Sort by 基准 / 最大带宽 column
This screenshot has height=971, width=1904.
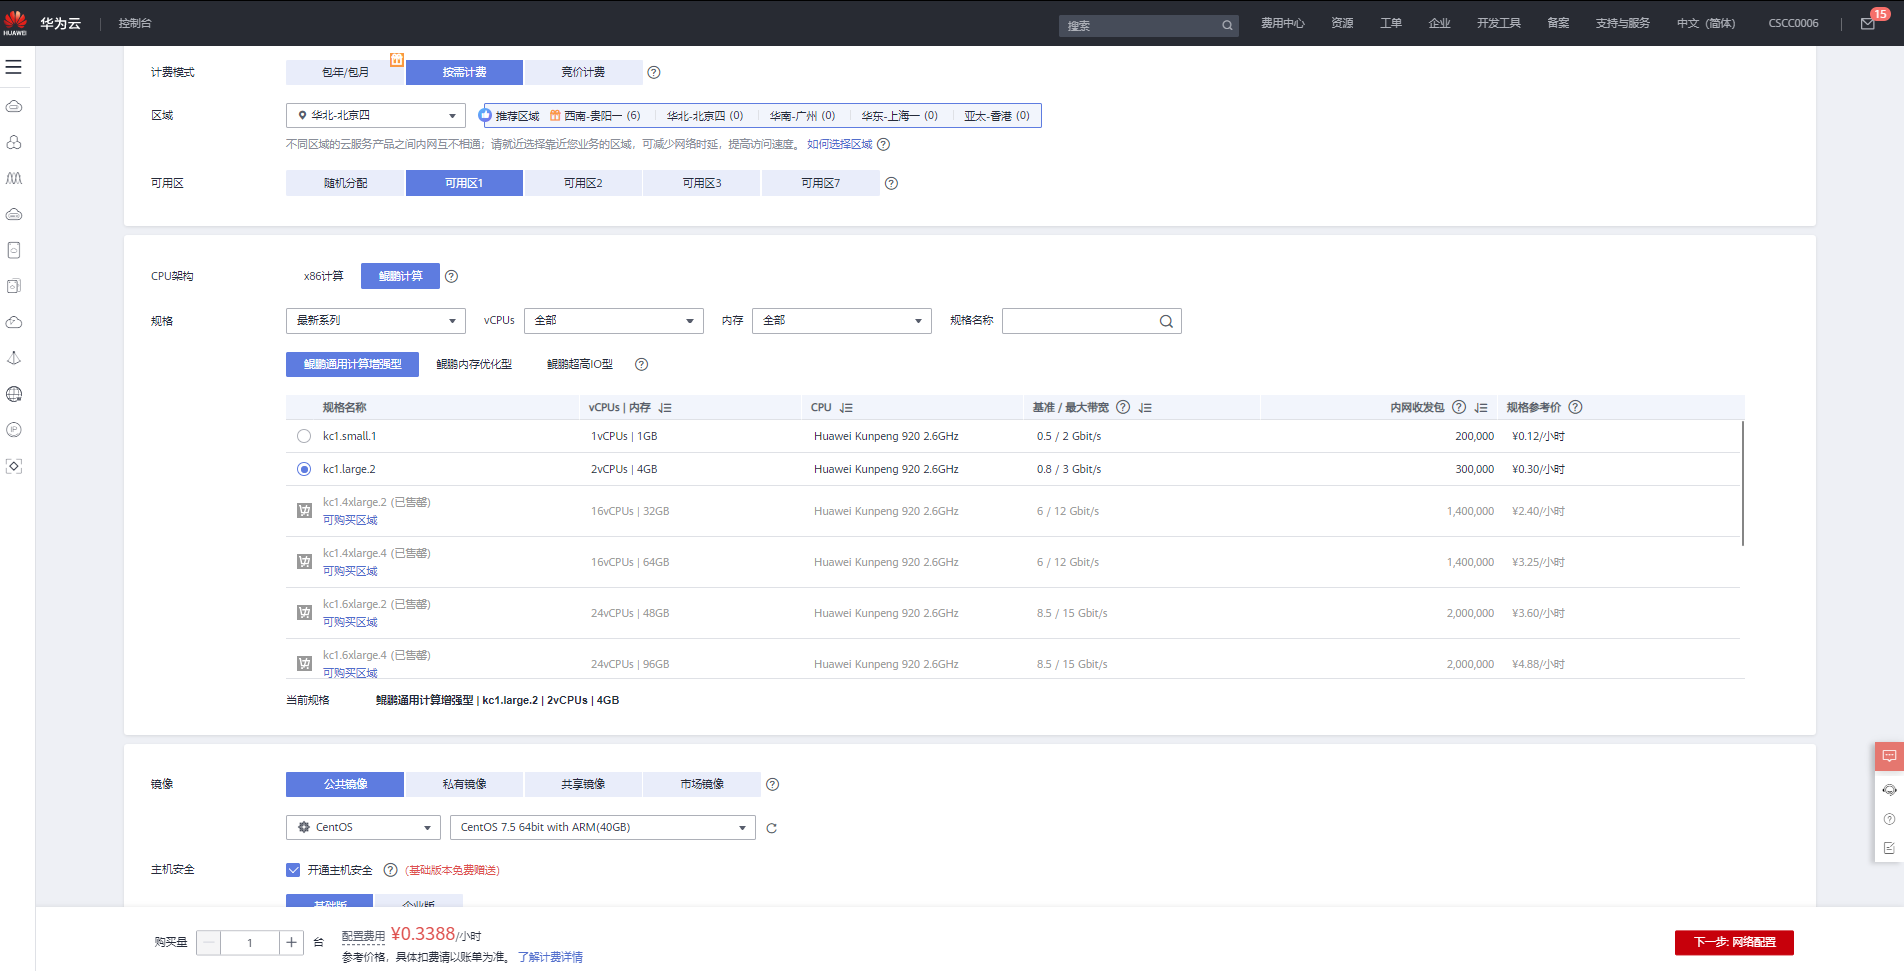pyautogui.click(x=1145, y=408)
